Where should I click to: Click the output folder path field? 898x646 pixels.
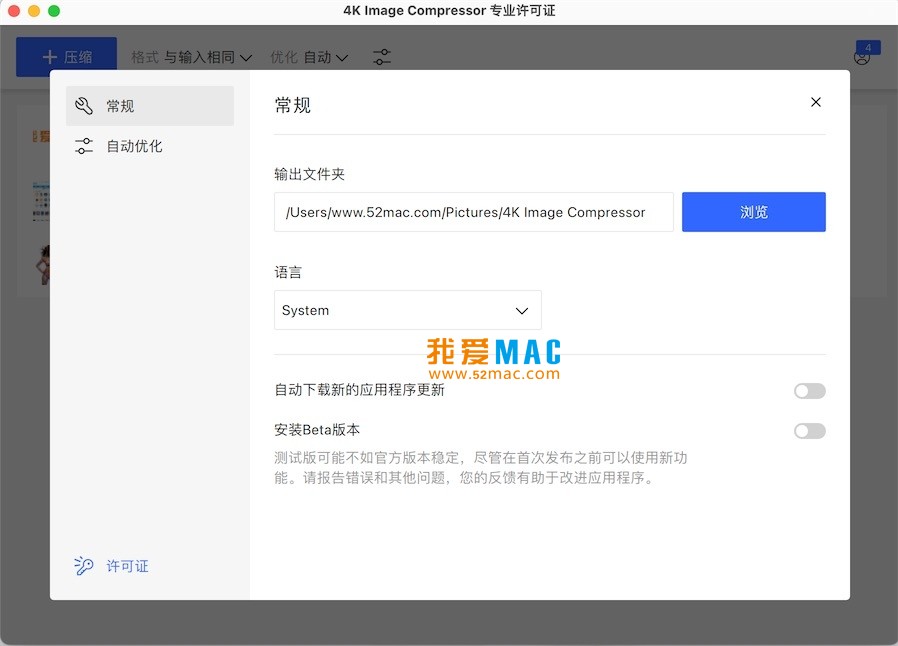pos(474,212)
